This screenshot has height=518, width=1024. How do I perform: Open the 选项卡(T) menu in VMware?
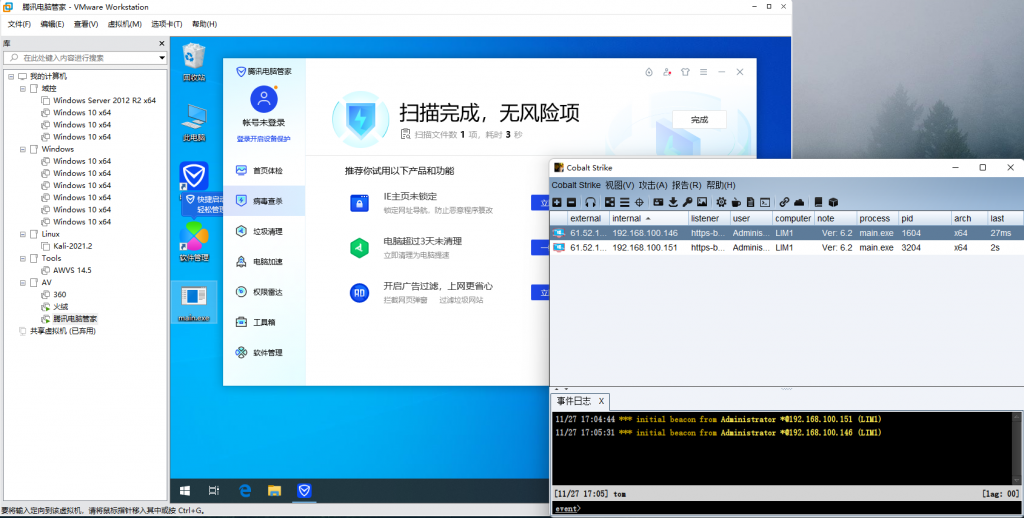point(167,24)
